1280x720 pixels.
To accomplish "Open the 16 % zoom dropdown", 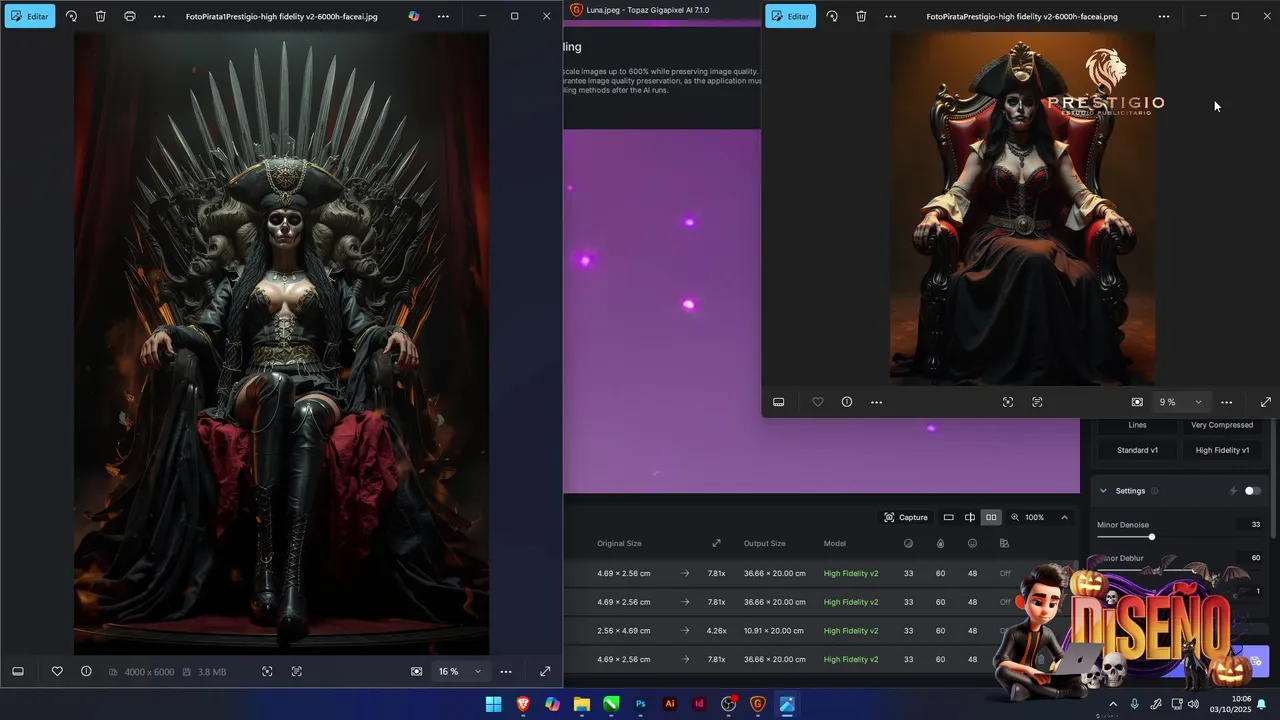I will 460,672.
